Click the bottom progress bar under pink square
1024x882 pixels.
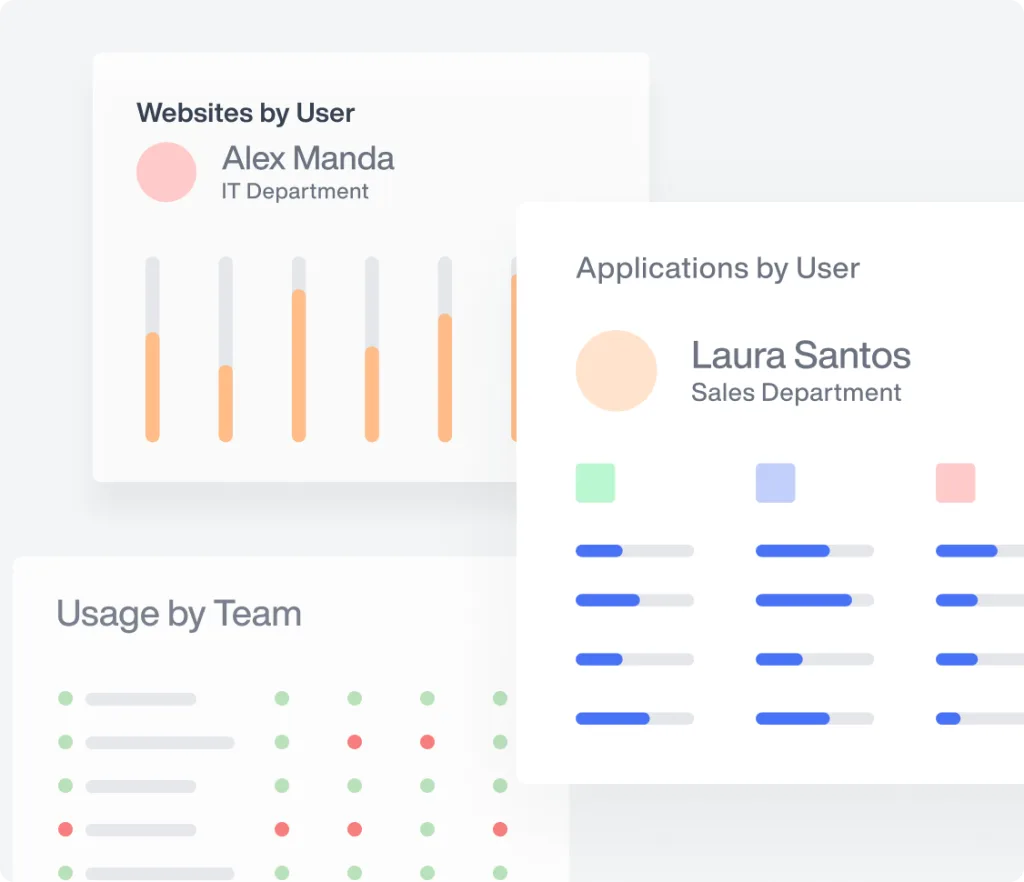click(x=980, y=719)
